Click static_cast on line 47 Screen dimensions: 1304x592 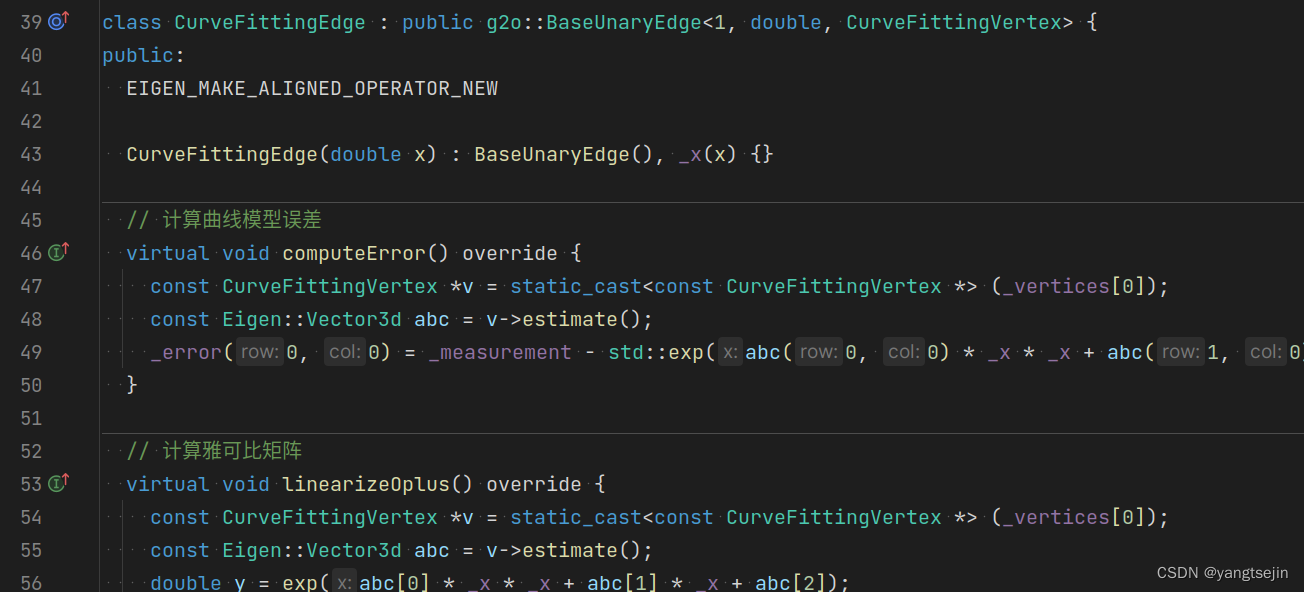click(576, 286)
